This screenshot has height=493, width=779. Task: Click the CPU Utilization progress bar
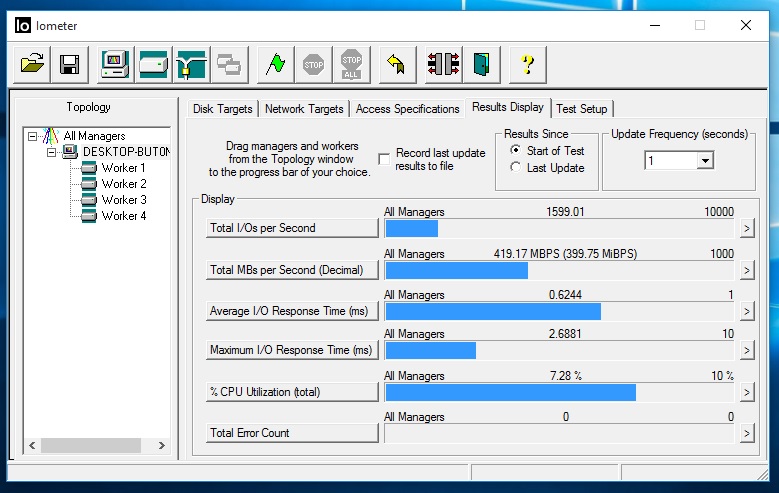coord(559,392)
